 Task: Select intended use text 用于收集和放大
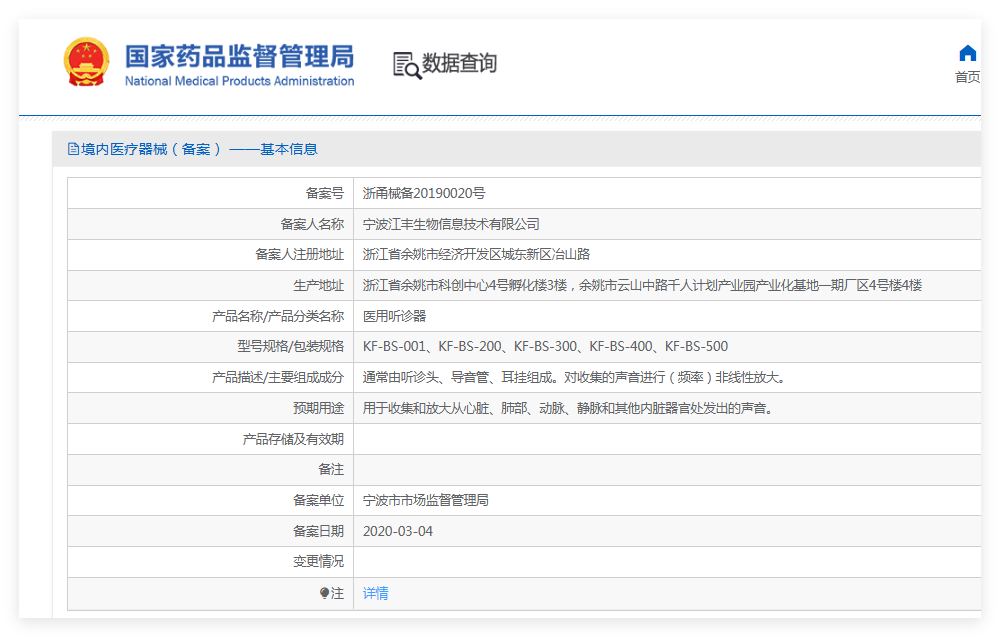tap(570, 408)
